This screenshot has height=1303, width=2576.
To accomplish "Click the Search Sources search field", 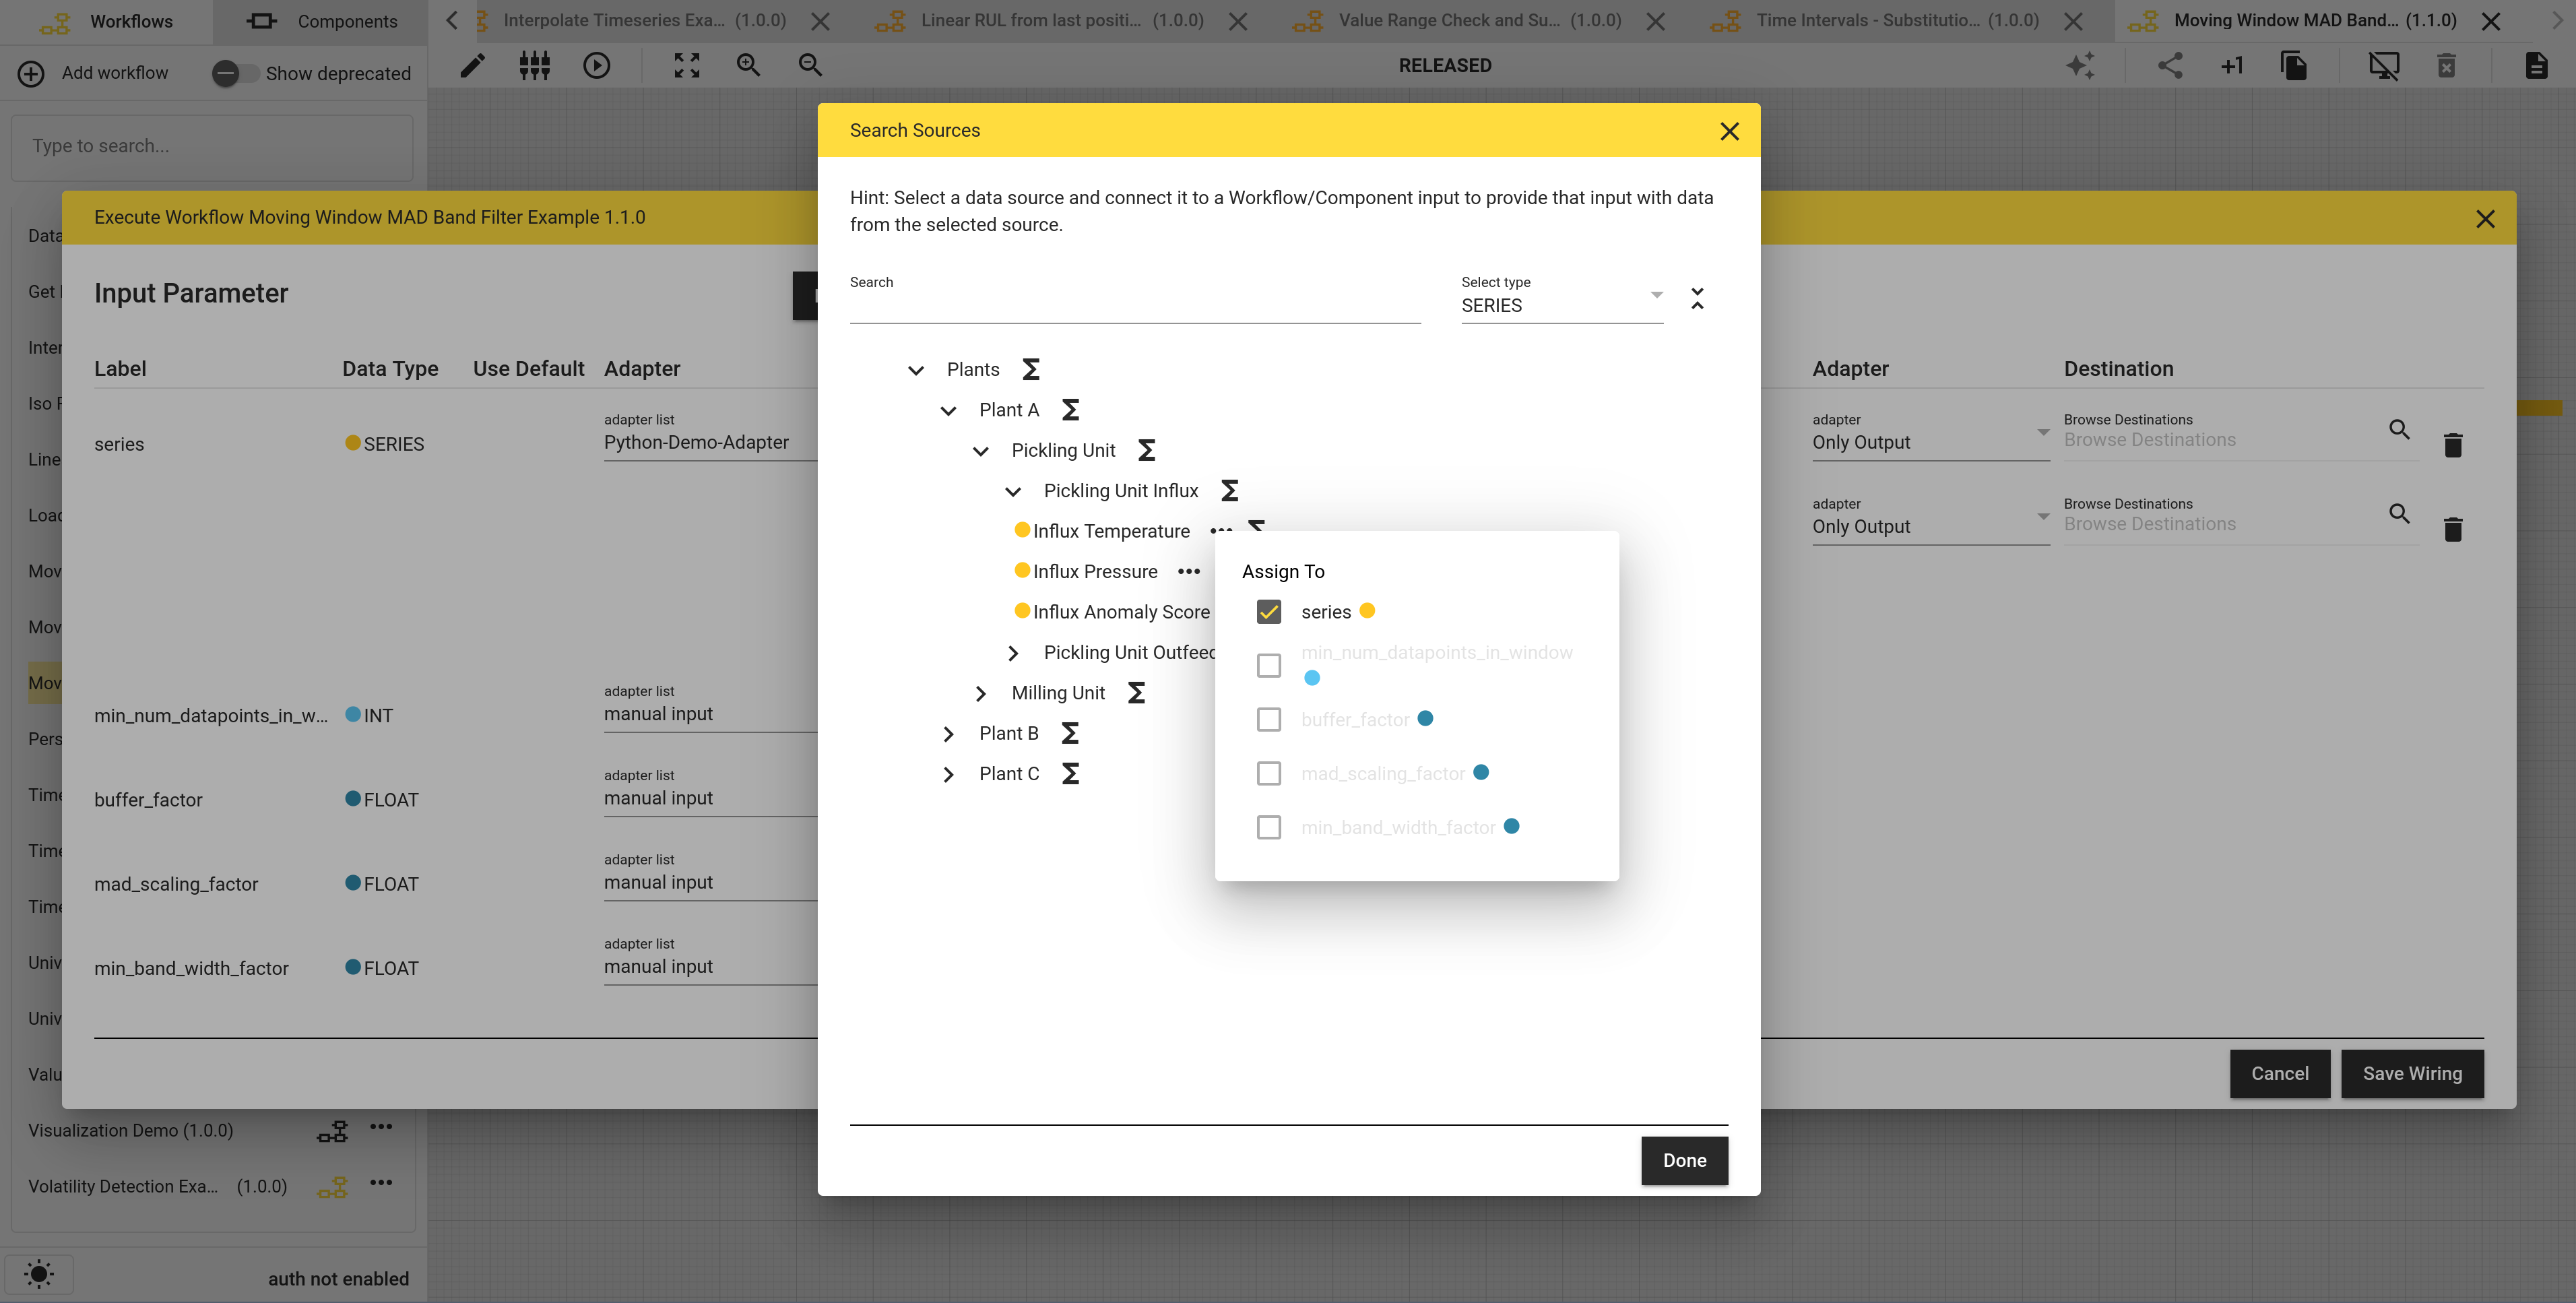I will (1135, 298).
